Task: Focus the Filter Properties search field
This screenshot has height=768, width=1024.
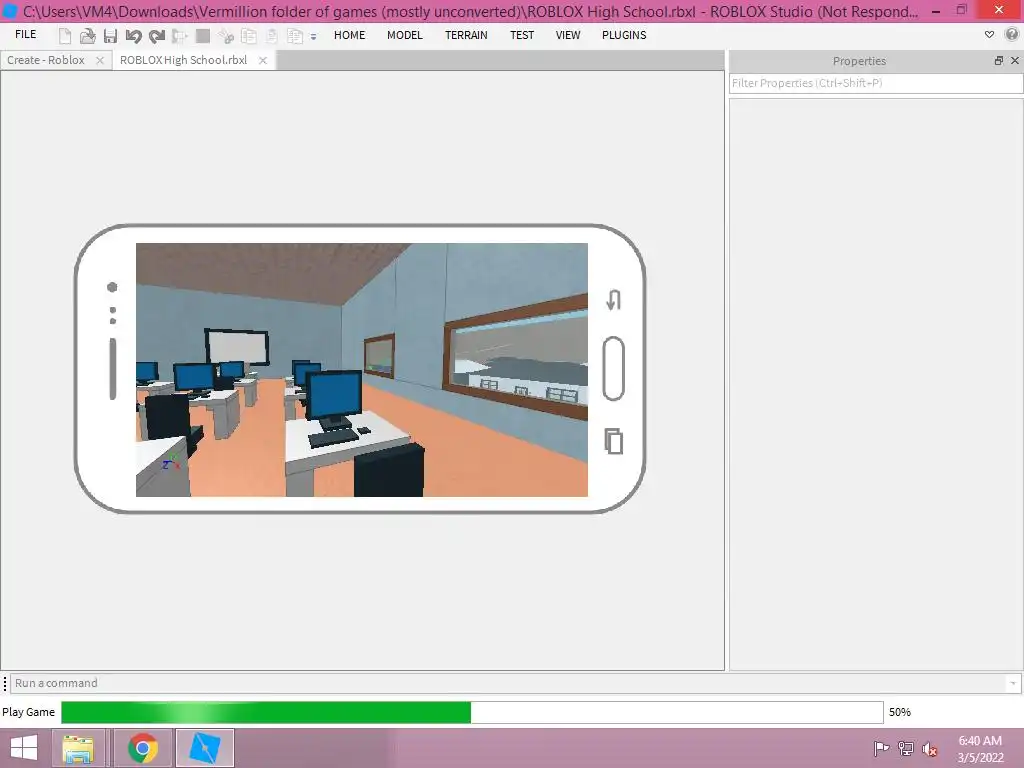Action: pyautogui.click(x=876, y=83)
